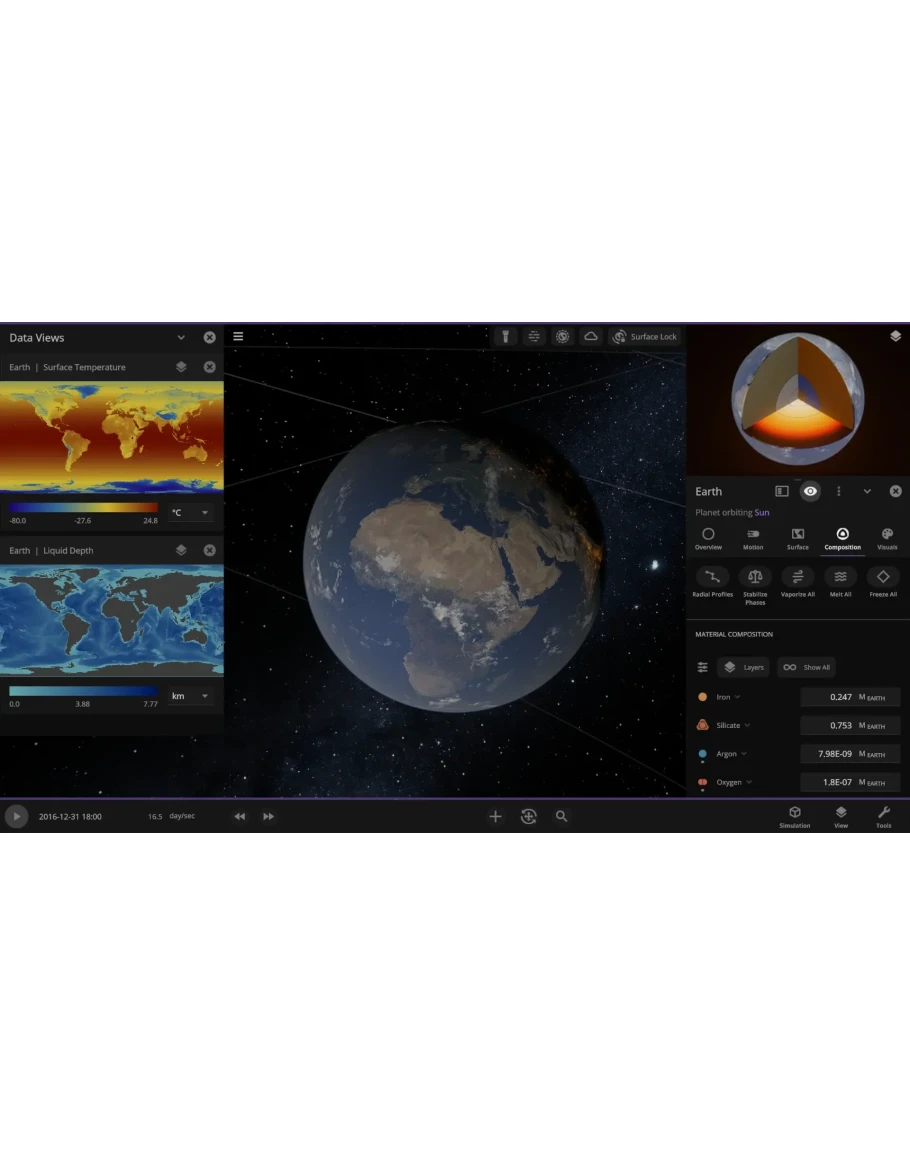This screenshot has width=910, height=1155.
Task: Toggle the eye visibility icon for Earth
Action: (x=810, y=491)
